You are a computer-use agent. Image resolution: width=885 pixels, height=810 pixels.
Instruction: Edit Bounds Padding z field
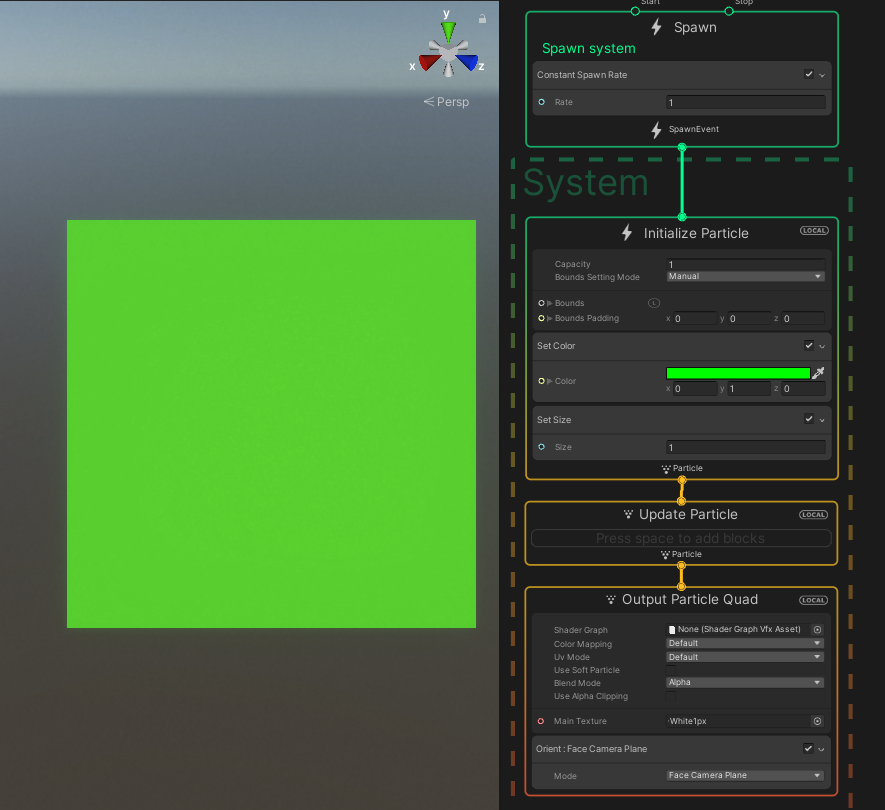point(803,318)
